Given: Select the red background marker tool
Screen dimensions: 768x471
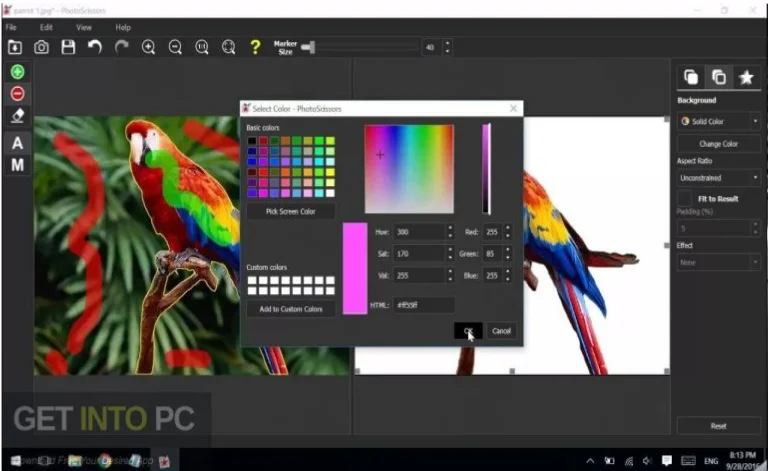Looking at the screenshot, I should pos(18,94).
